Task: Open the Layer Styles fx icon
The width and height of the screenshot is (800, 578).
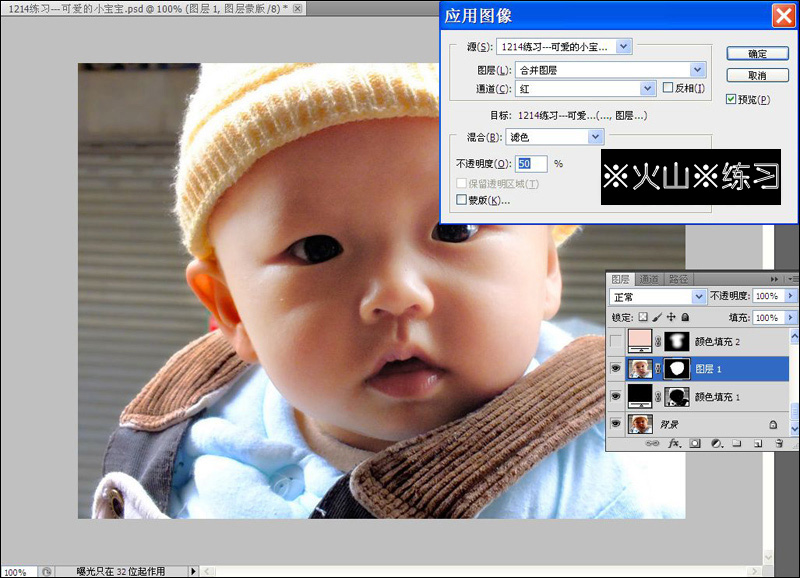Action: click(x=675, y=443)
